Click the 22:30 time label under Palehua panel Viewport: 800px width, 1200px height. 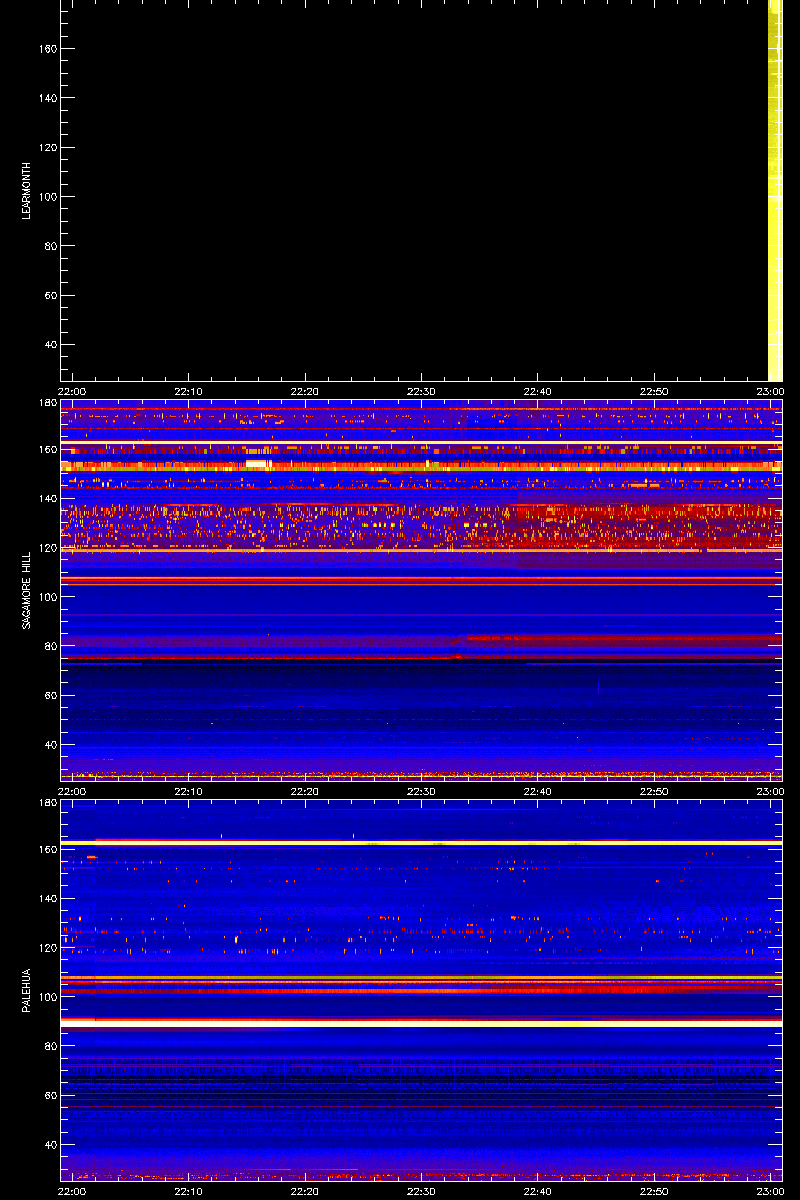(422, 1191)
